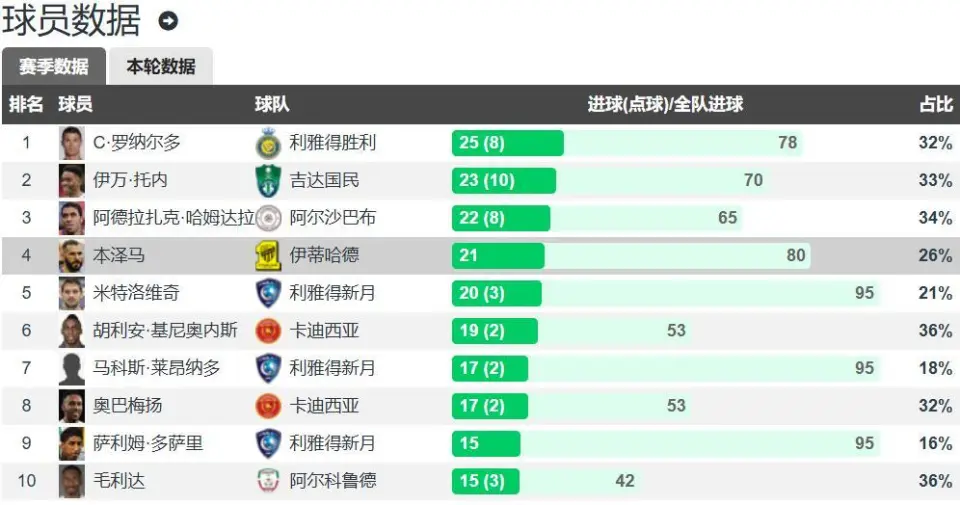The image size is (960, 505).
Task: Click 米特洛维奇 player photo
Action: (x=72, y=293)
